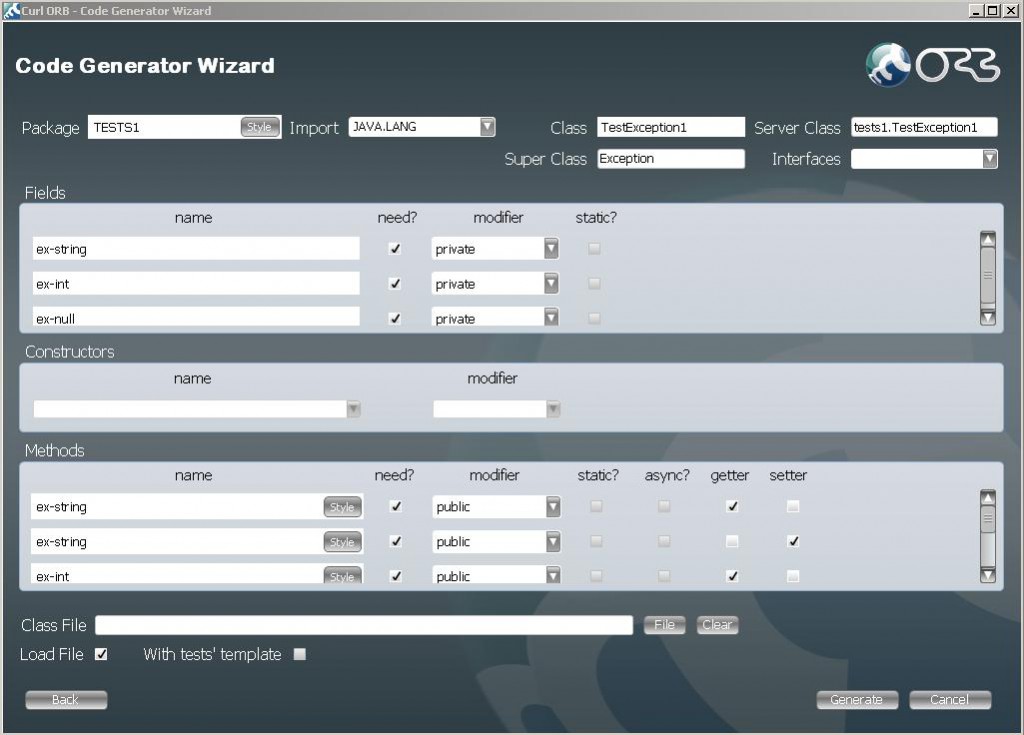
Task: Click the Class TestException1 input field
Action: point(671,127)
